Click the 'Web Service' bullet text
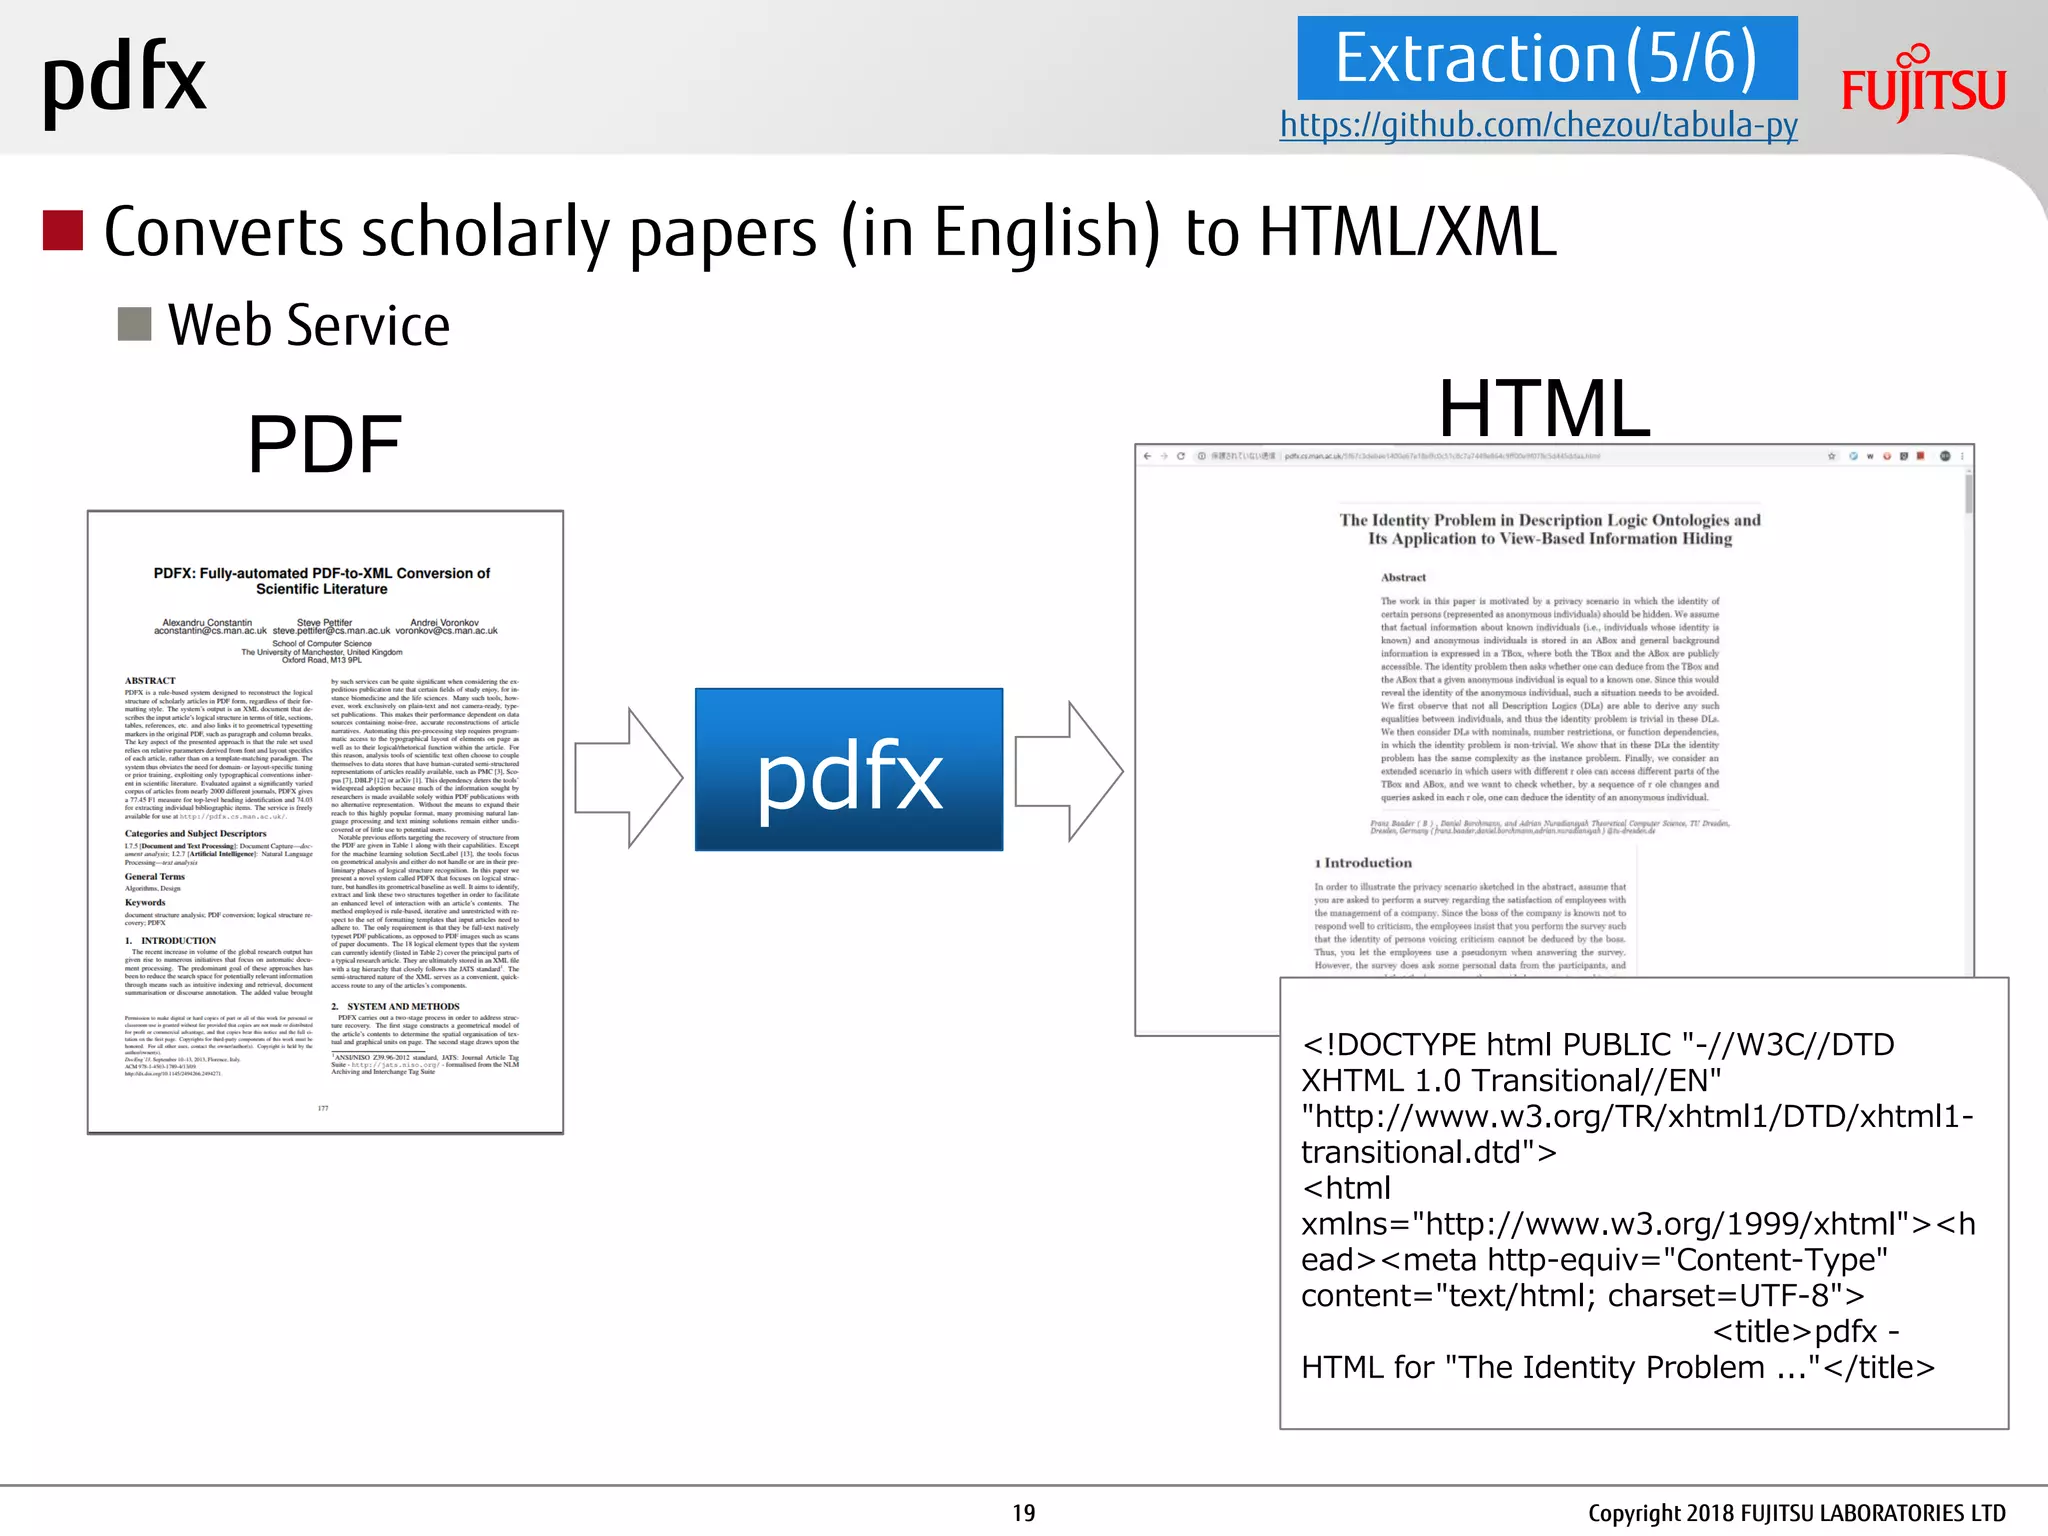2048x1536 pixels. [309, 325]
